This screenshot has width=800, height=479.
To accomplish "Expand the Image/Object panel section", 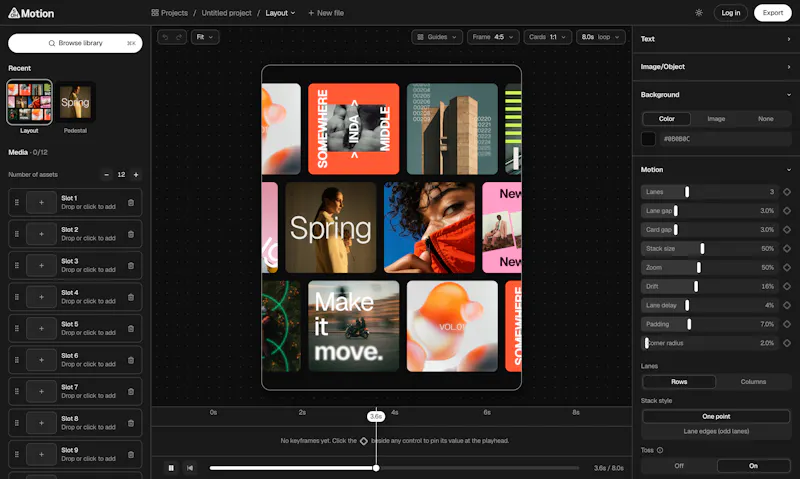I will (716, 67).
